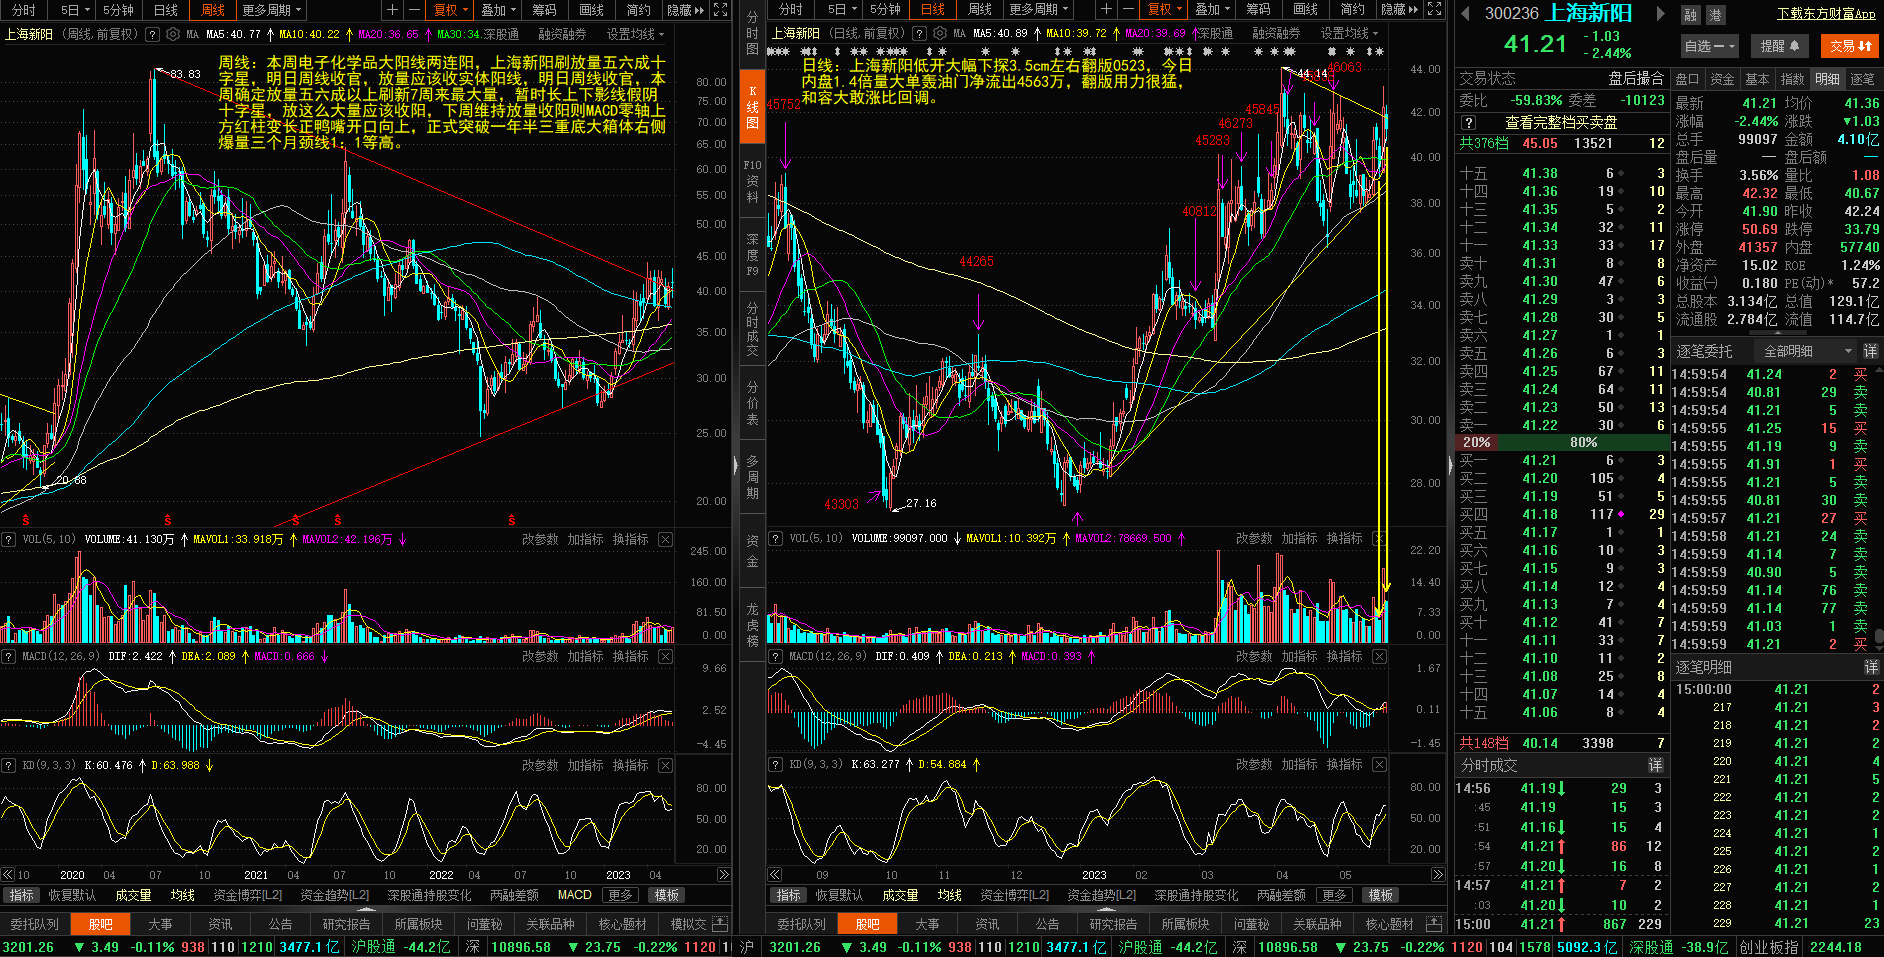Close the left KD indicator panel
The image size is (1884, 957).
pyautogui.click(x=666, y=765)
